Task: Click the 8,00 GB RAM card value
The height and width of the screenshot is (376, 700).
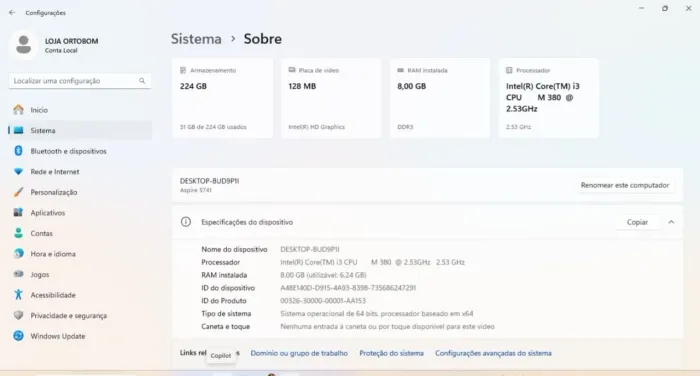Action: click(x=412, y=86)
